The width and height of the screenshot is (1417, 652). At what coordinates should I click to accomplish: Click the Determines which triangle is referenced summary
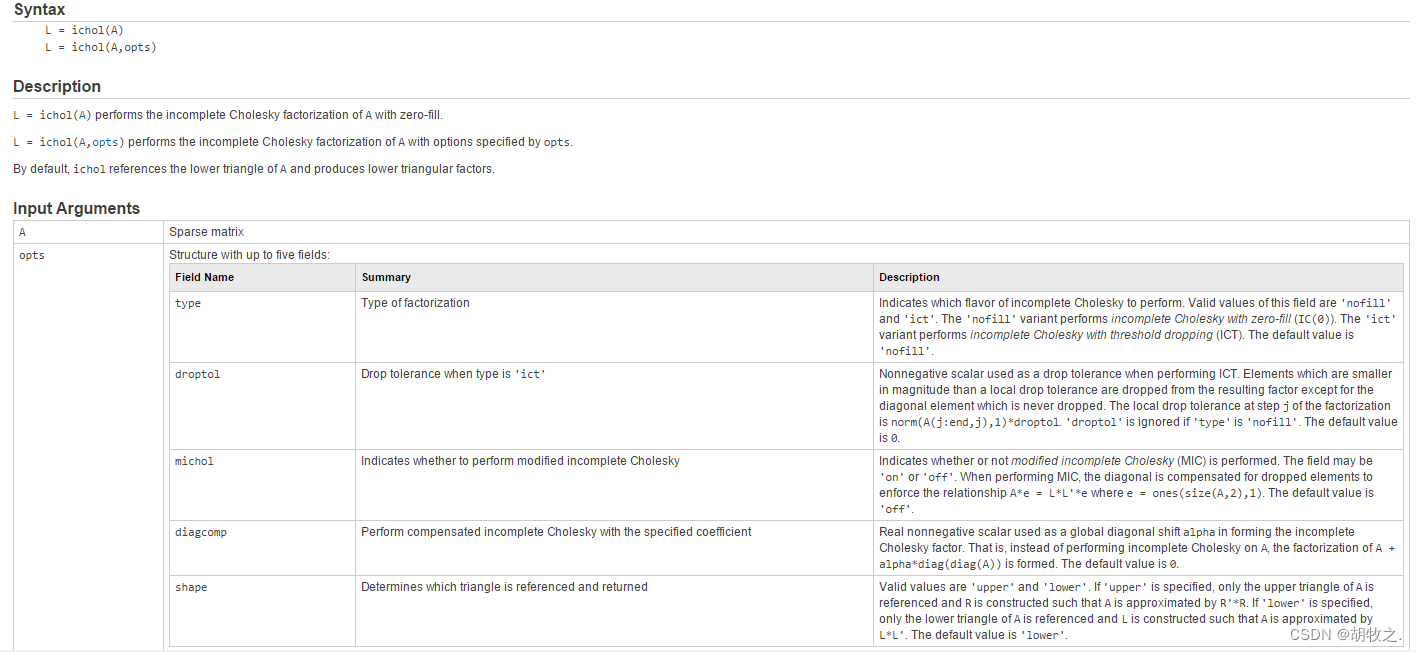point(504,587)
